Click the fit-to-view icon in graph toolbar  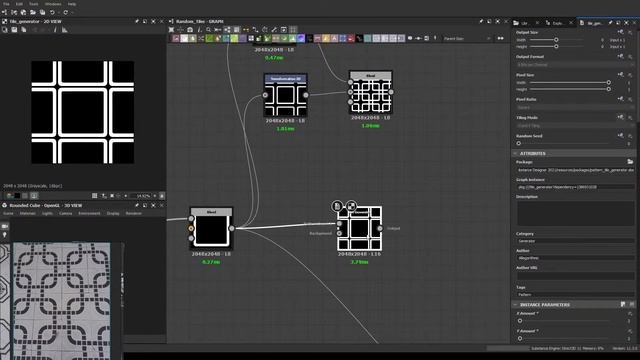point(171,30)
